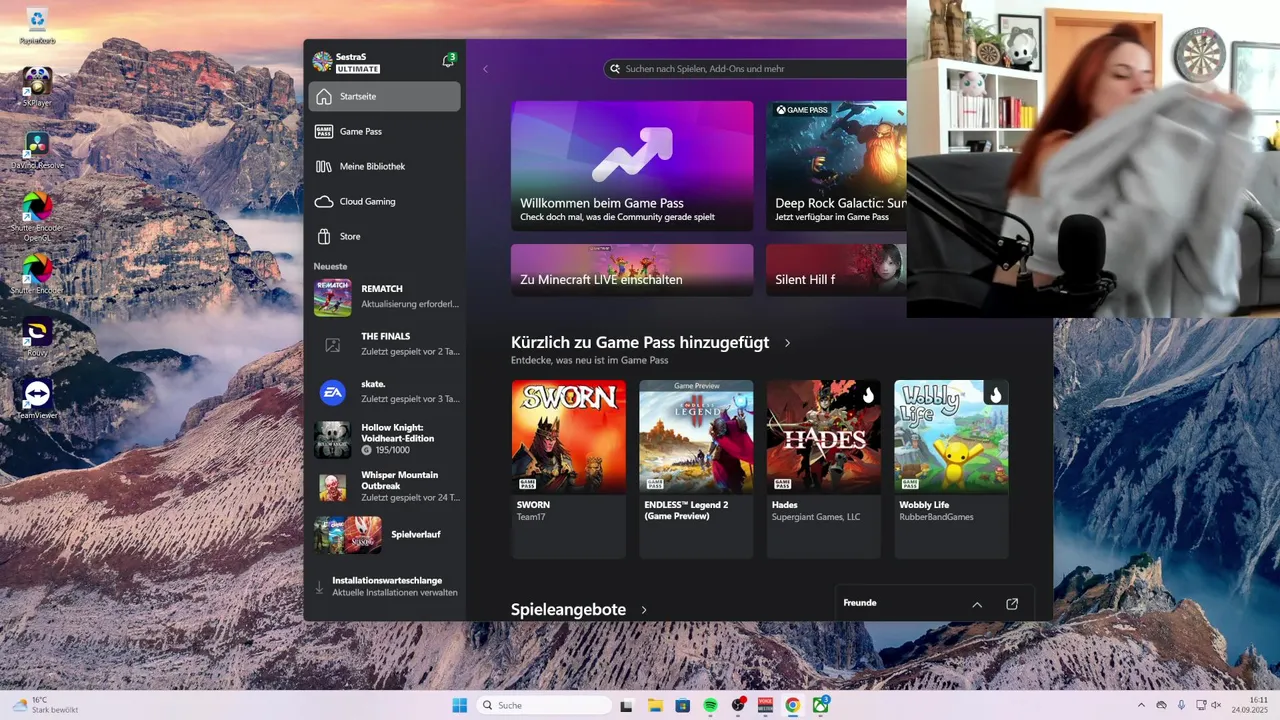The image size is (1280, 720).
Task: Open File Explorer from taskbar
Action: pyautogui.click(x=655, y=705)
